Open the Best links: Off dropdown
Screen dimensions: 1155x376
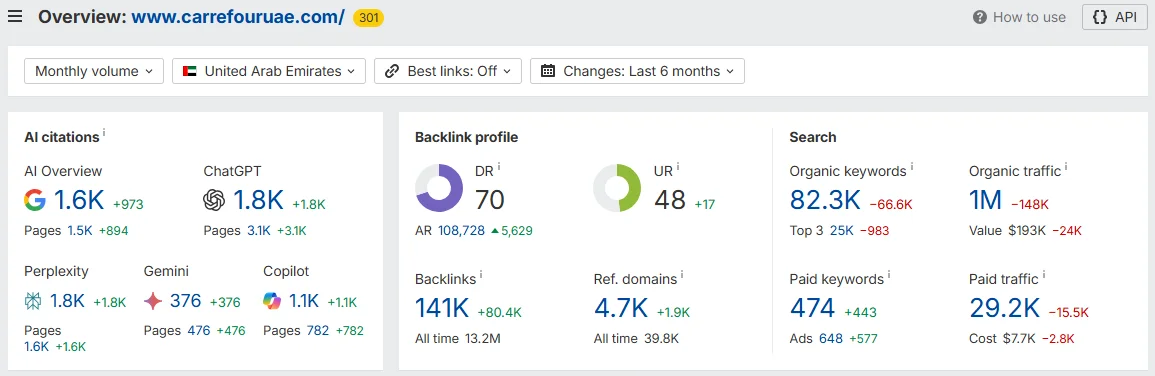pyautogui.click(x=448, y=72)
